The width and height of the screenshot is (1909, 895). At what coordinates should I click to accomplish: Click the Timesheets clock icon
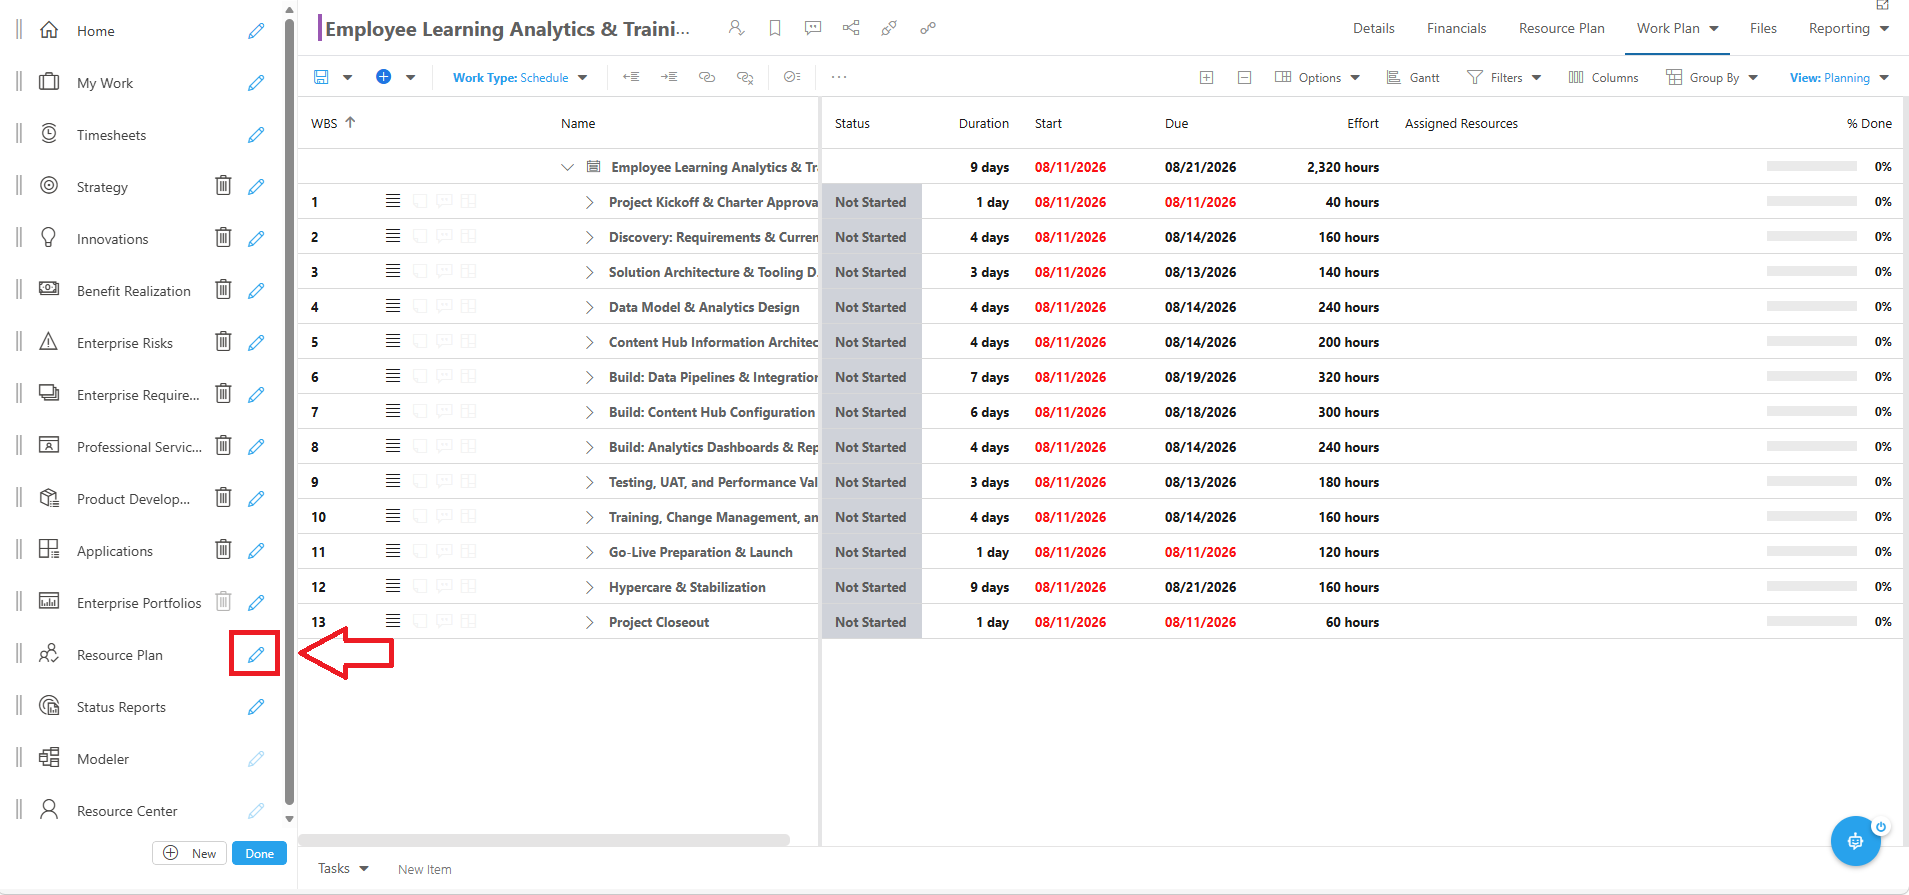tap(49, 134)
